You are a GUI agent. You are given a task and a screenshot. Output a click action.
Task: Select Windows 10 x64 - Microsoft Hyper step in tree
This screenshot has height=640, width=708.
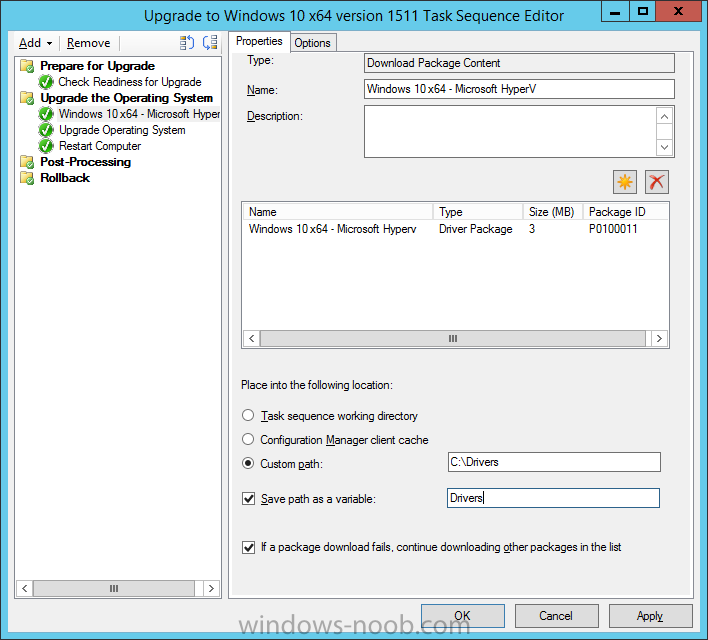[139, 114]
